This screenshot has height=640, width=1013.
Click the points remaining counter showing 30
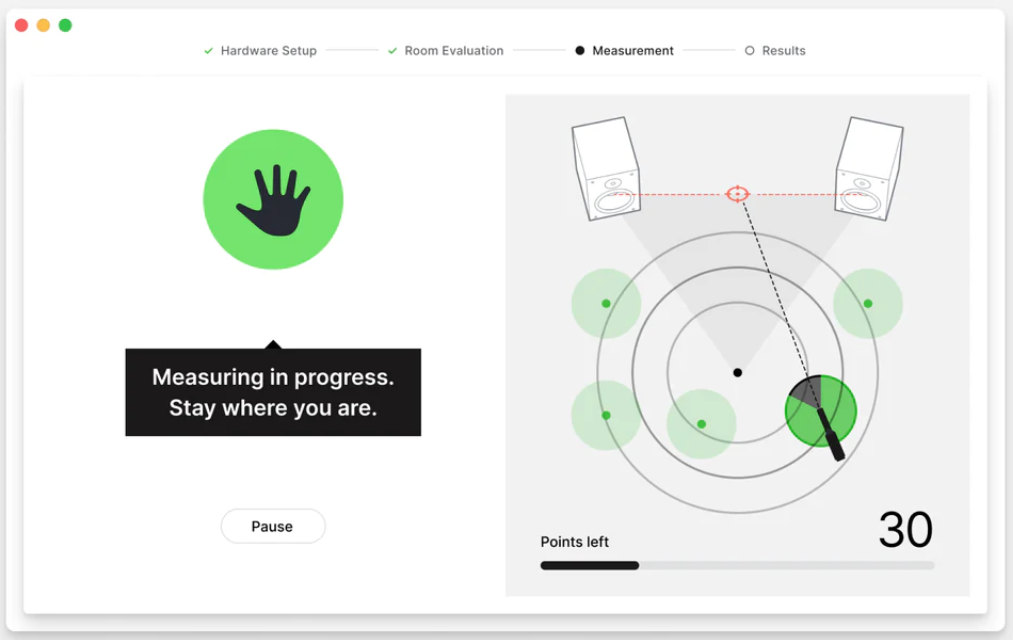pyautogui.click(x=905, y=530)
